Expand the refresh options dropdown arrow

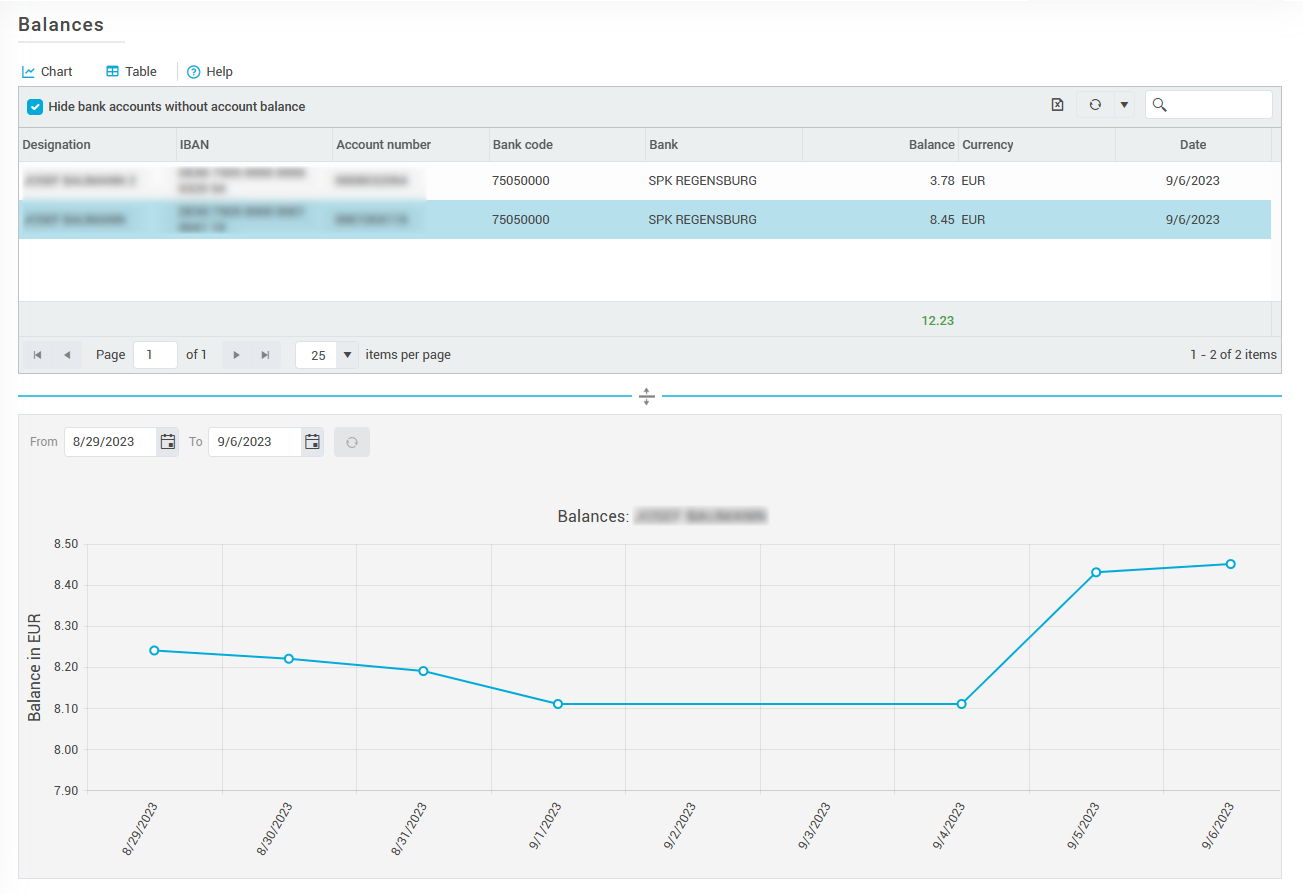(1123, 105)
